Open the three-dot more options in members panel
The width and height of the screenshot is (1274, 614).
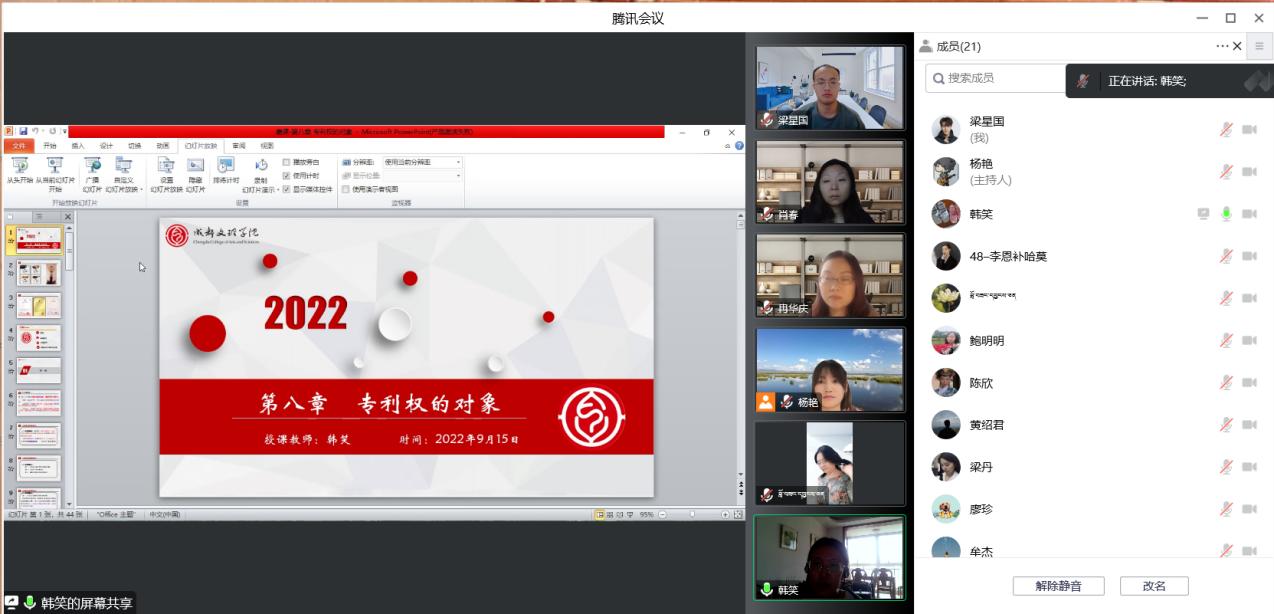[x=1222, y=46]
